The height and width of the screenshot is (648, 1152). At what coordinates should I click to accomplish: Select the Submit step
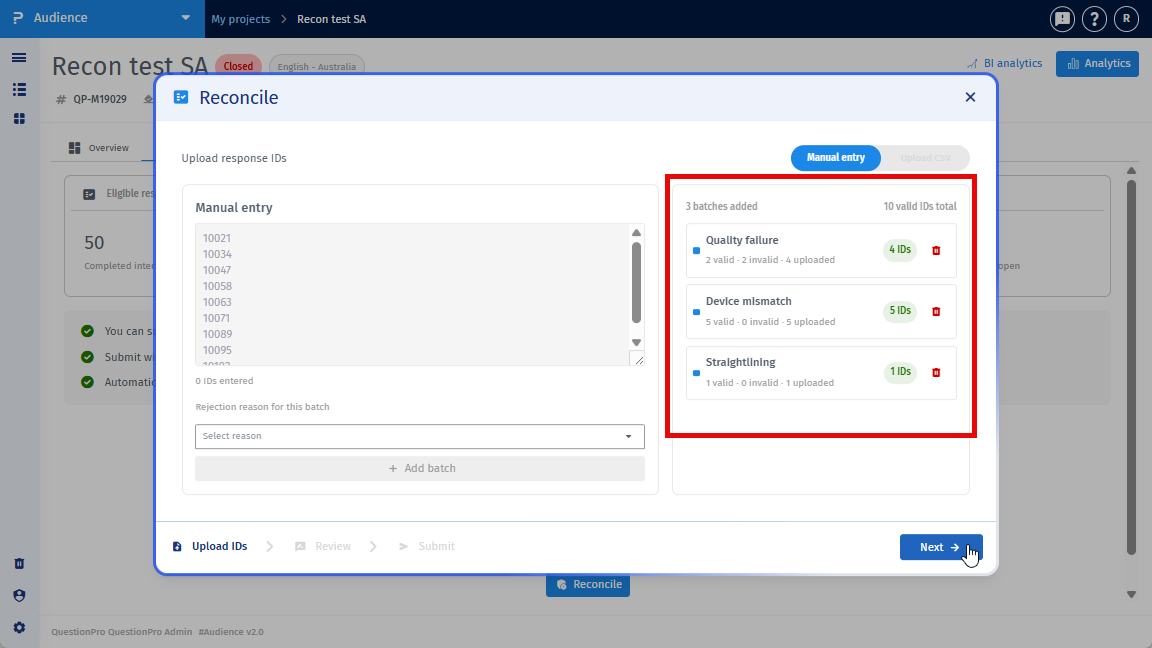point(427,547)
